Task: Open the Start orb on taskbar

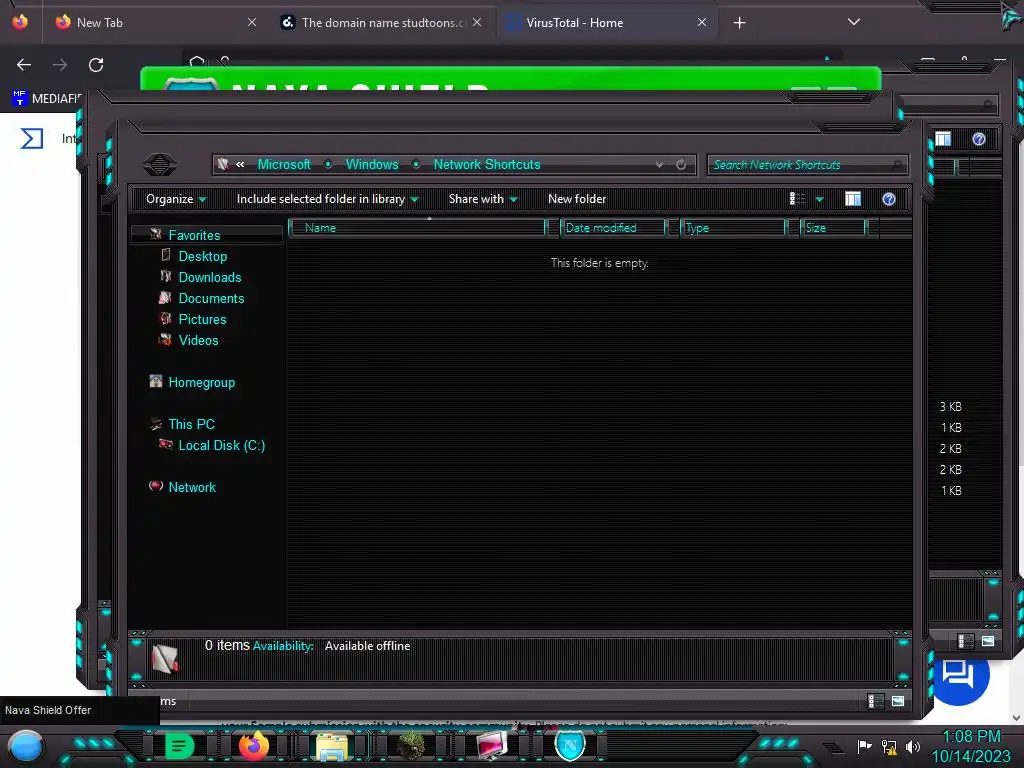Action: pos(26,746)
